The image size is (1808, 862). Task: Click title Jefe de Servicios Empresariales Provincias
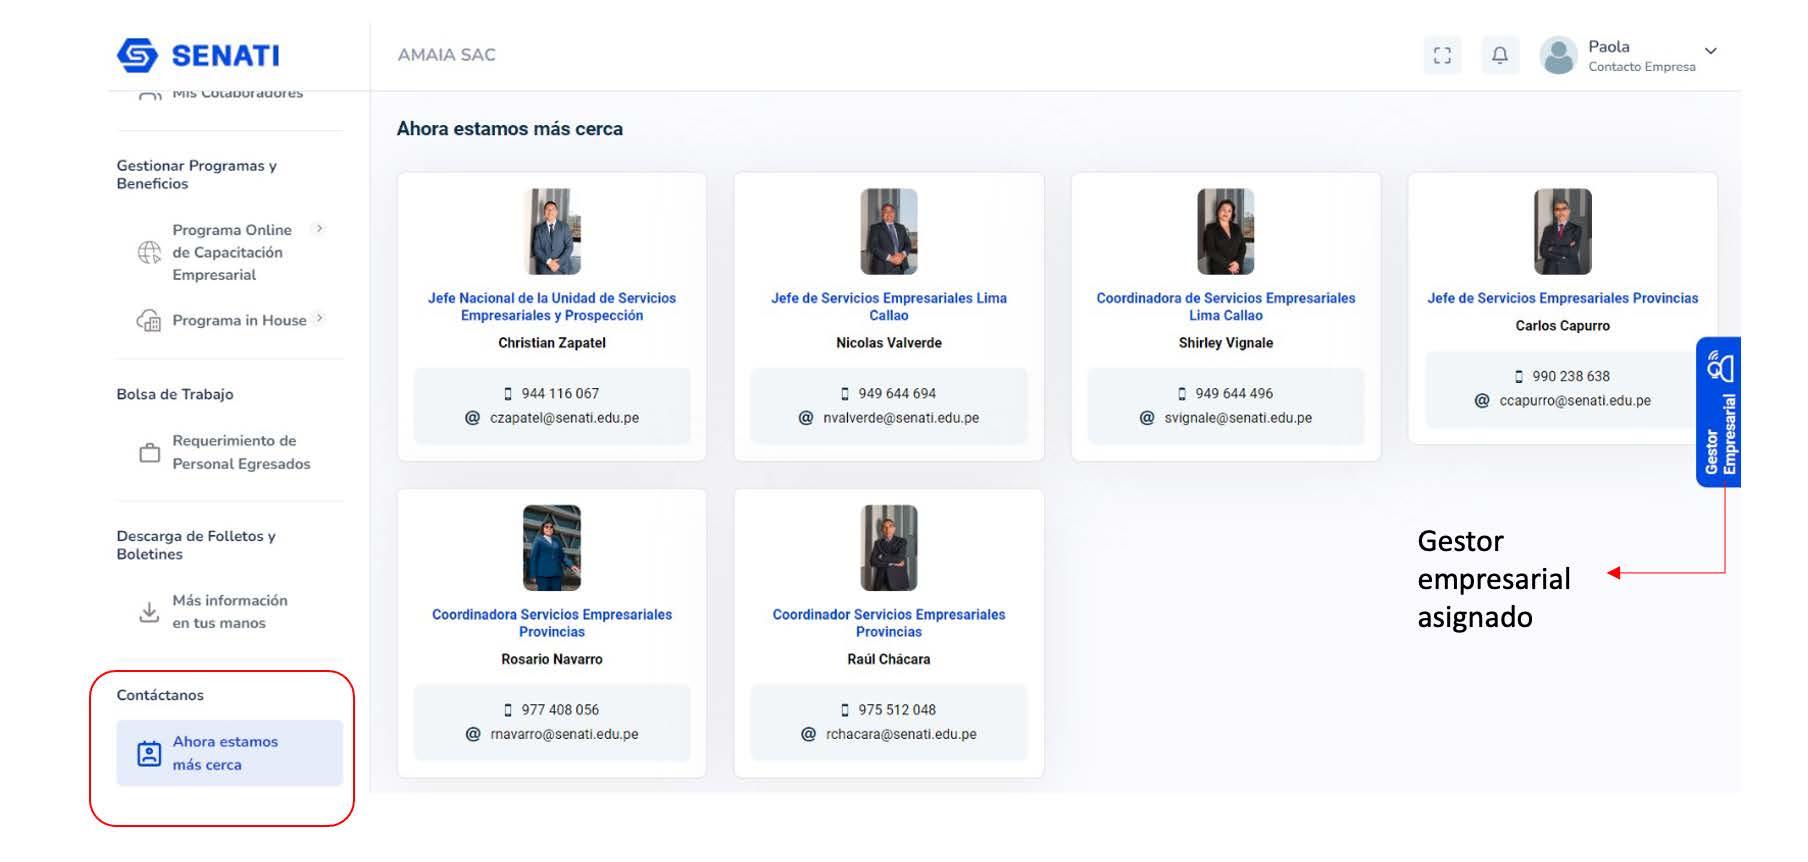coord(1563,298)
